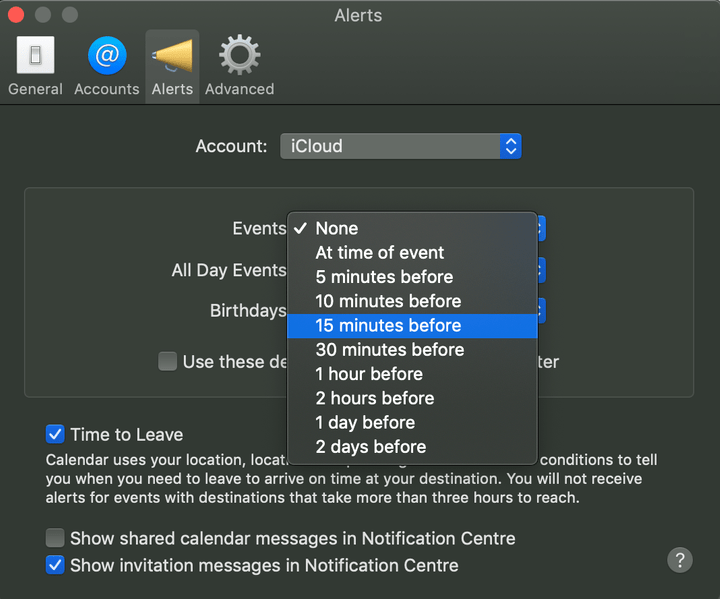
Task: Select 2 hours before option
Action: [x=412, y=398]
